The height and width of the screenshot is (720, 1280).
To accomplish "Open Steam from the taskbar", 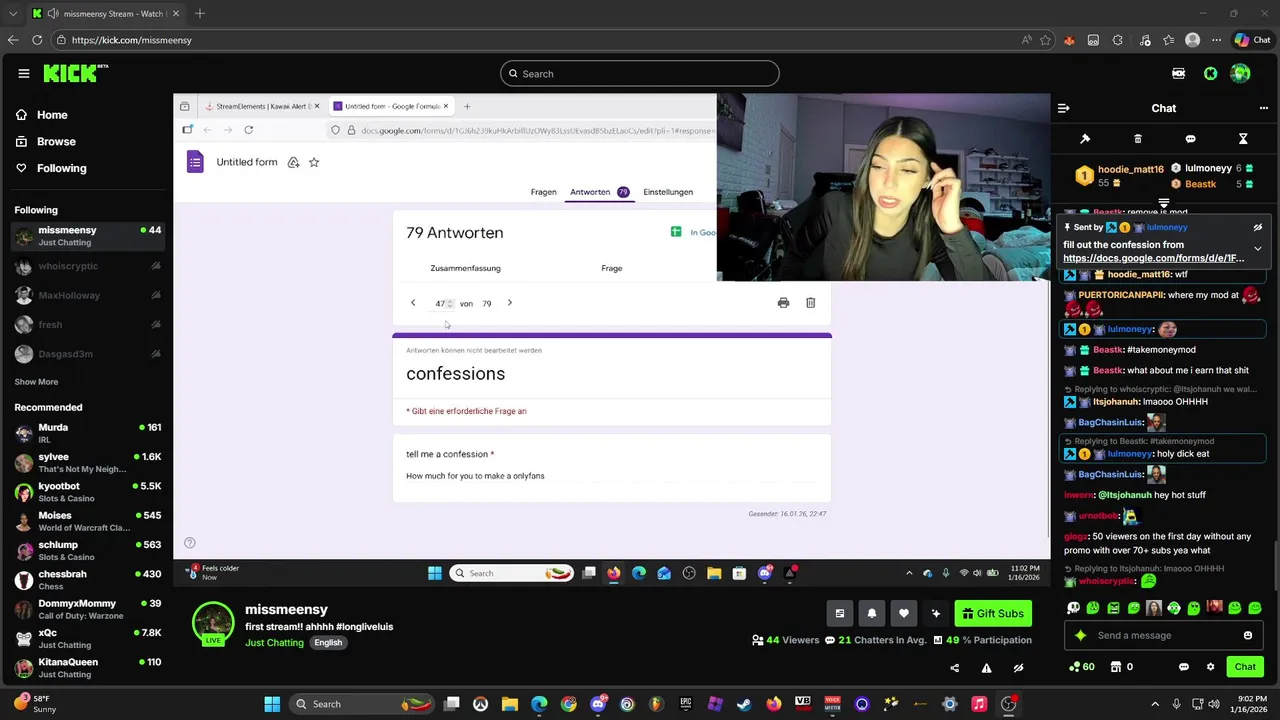I will pos(744,704).
